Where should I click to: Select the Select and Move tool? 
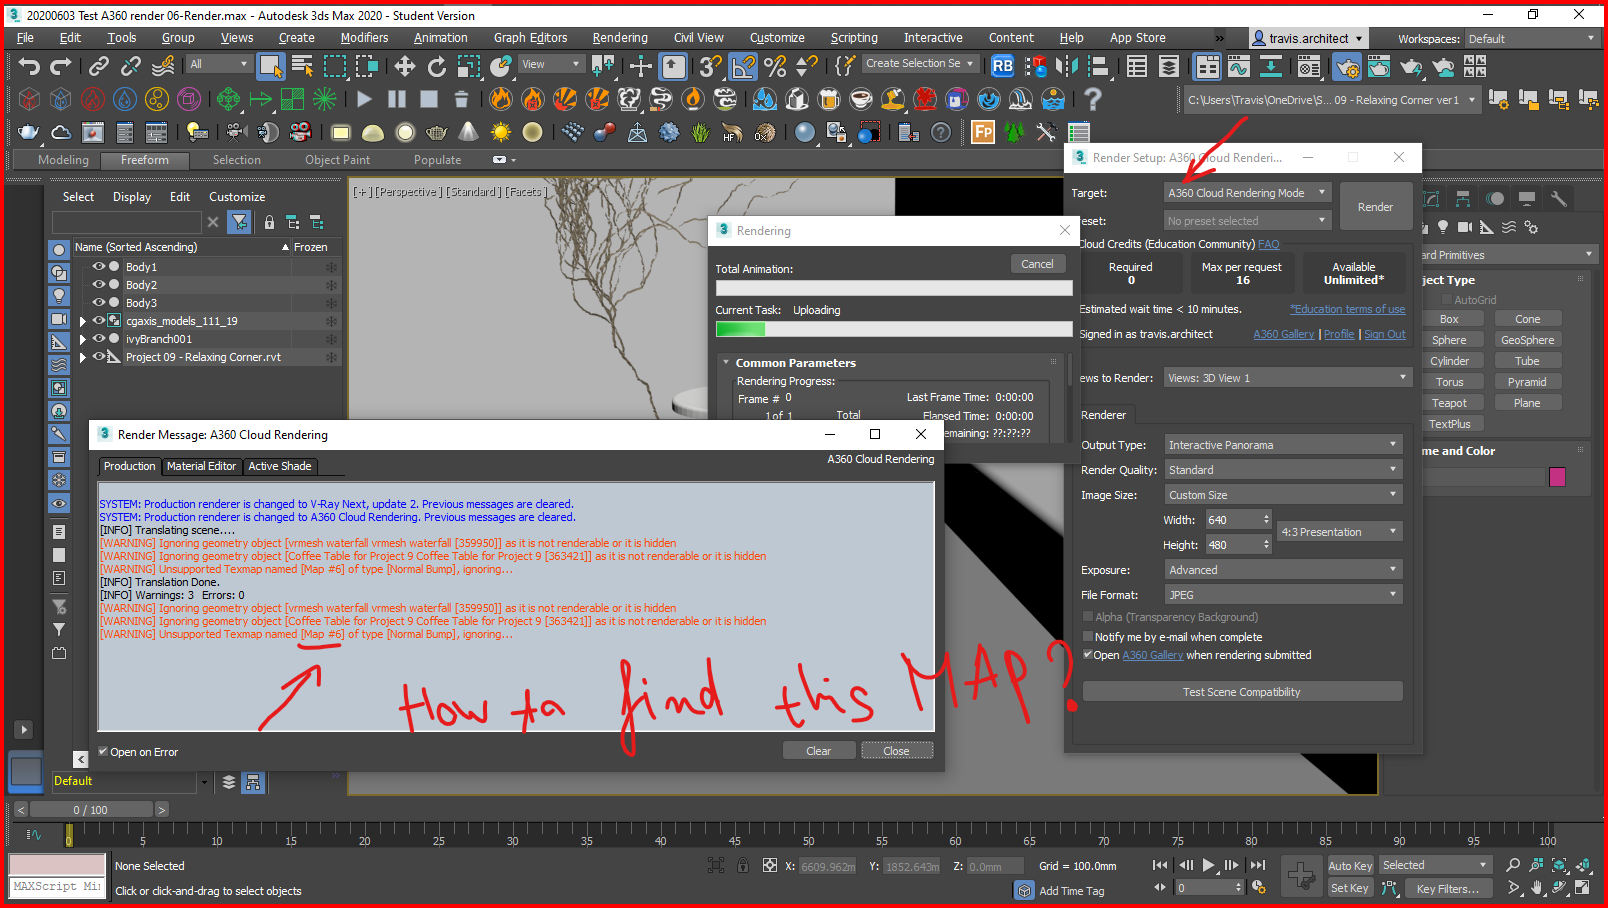[405, 66]
